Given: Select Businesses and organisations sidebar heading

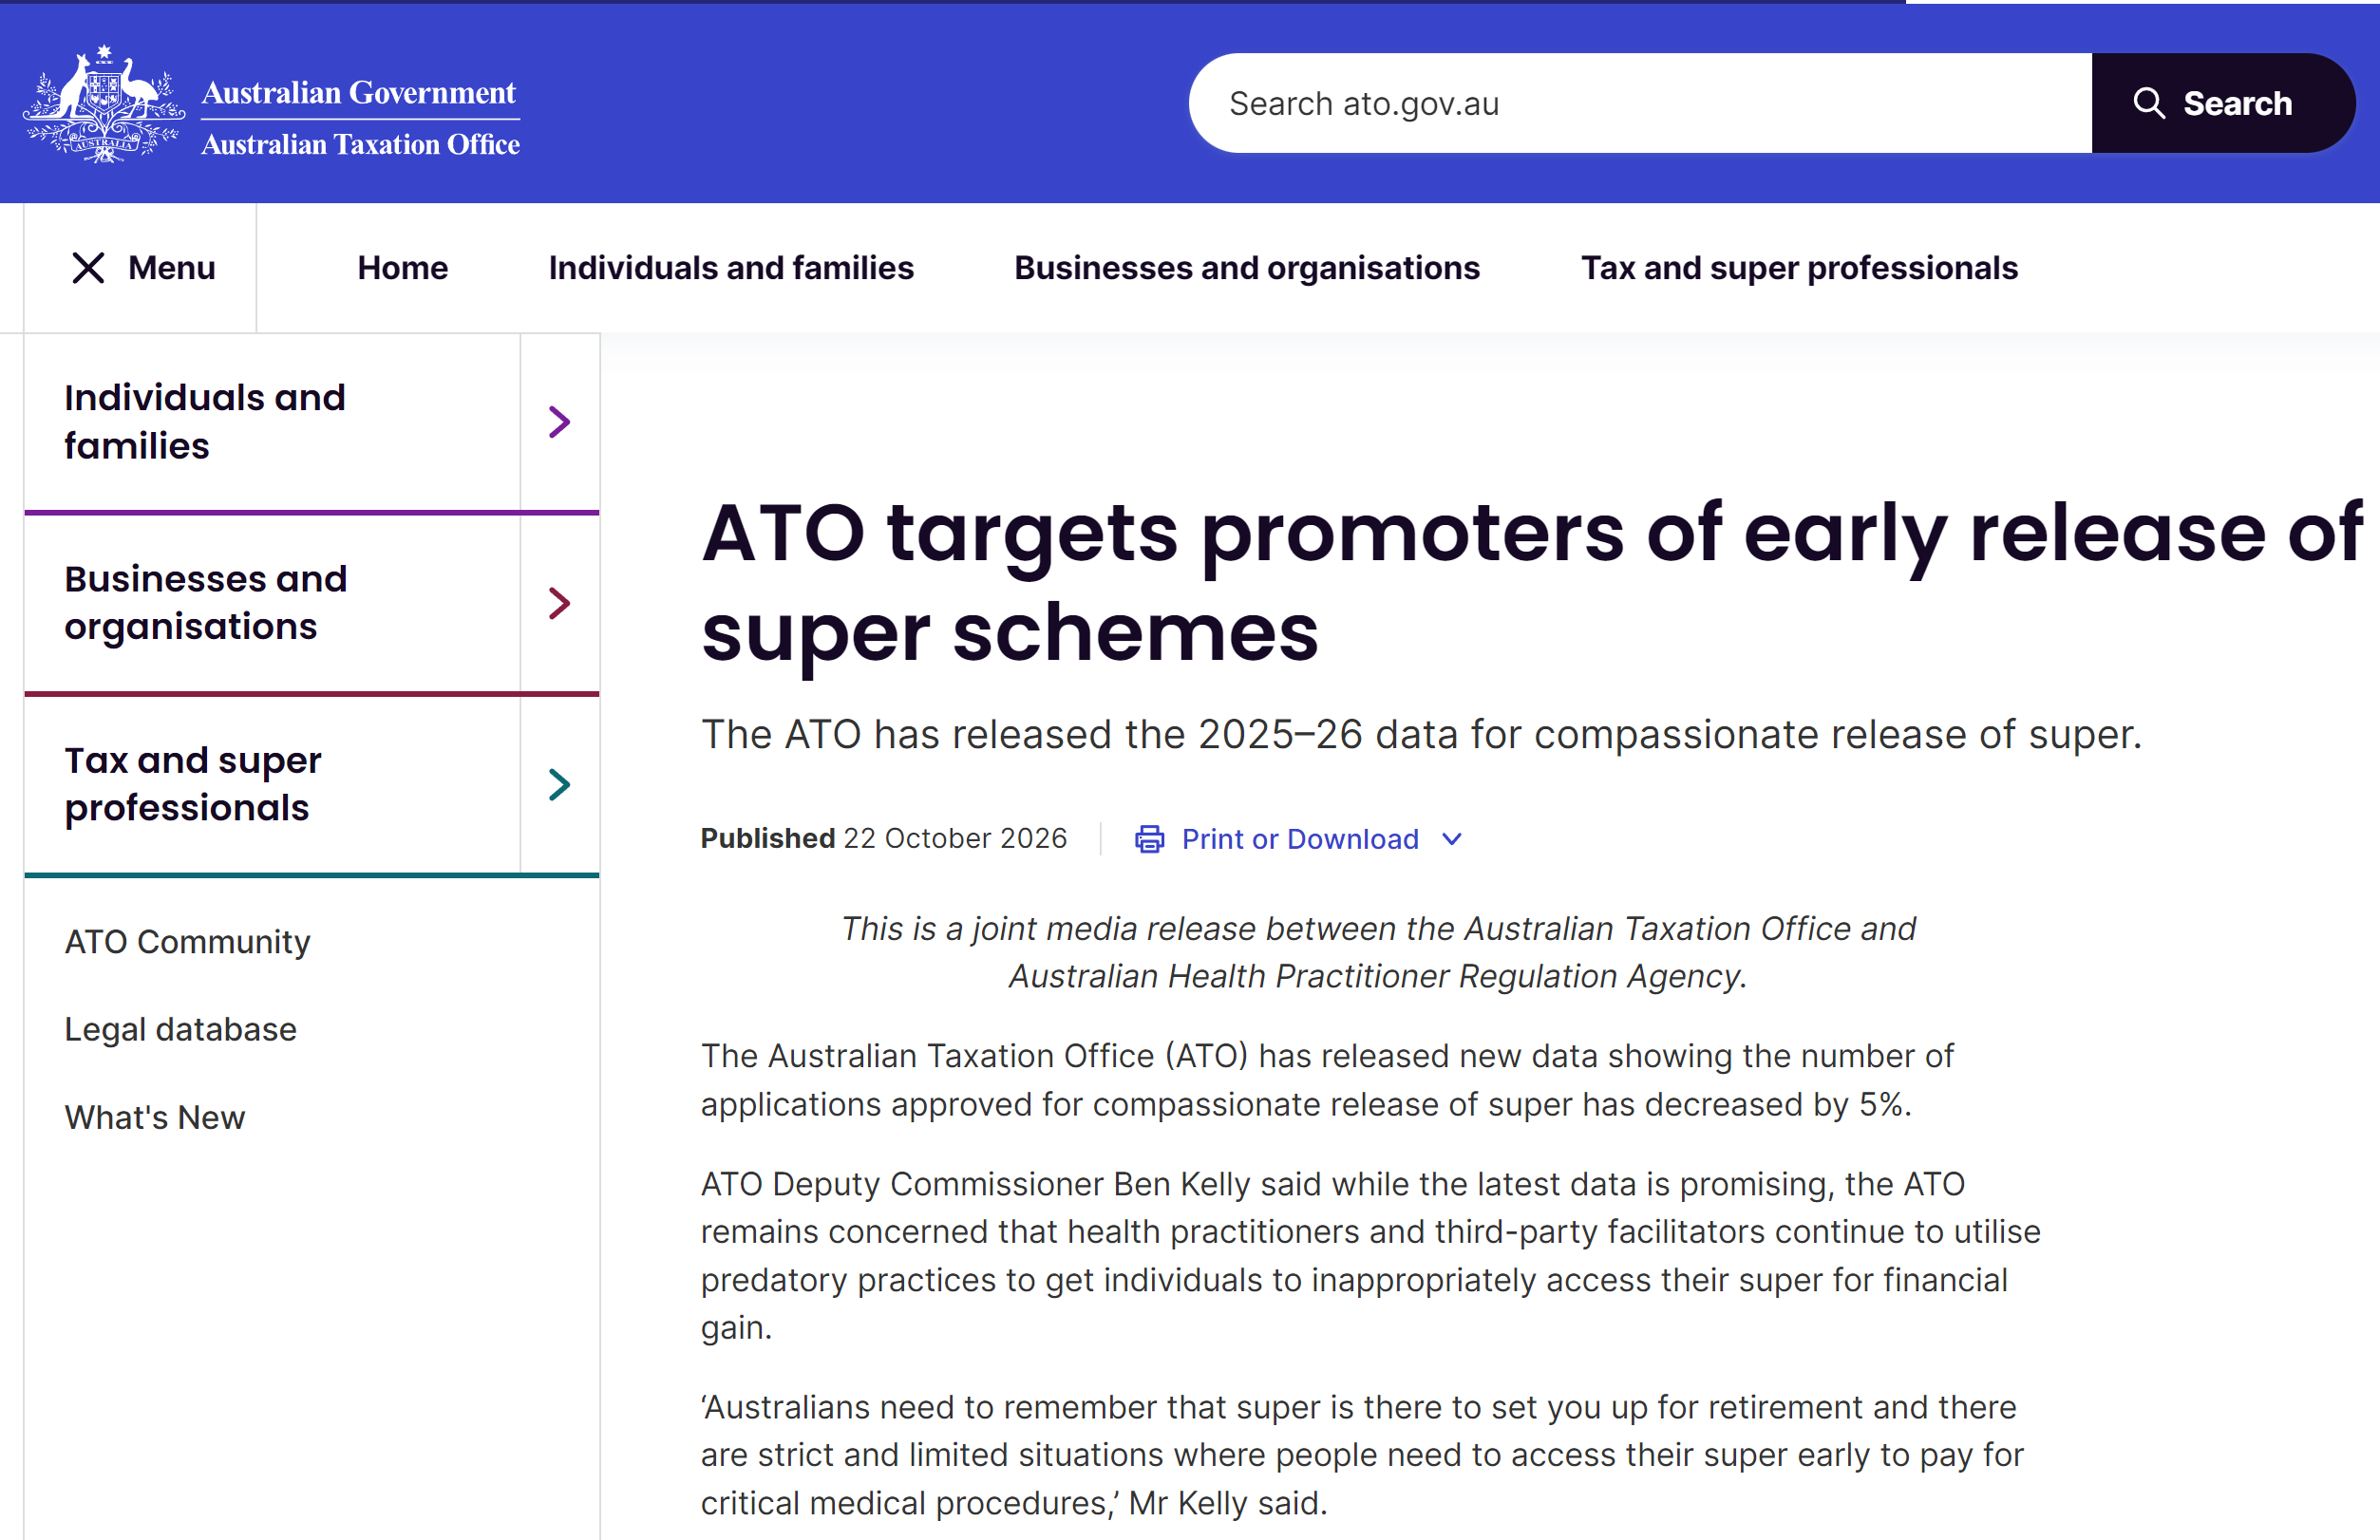Looking at the screenshot, I should 206,603.
